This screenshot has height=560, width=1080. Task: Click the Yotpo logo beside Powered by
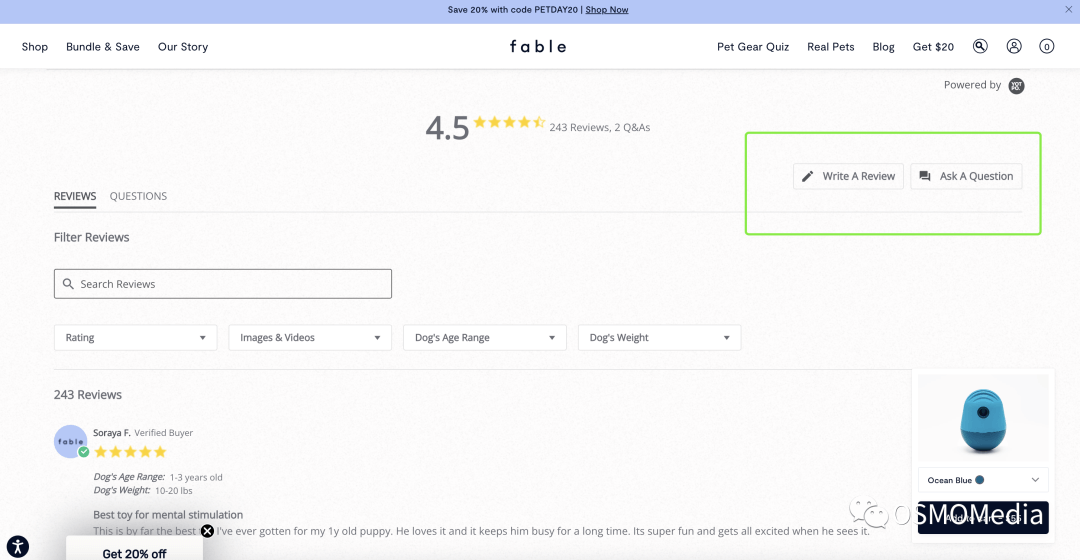click(1016, 86)
